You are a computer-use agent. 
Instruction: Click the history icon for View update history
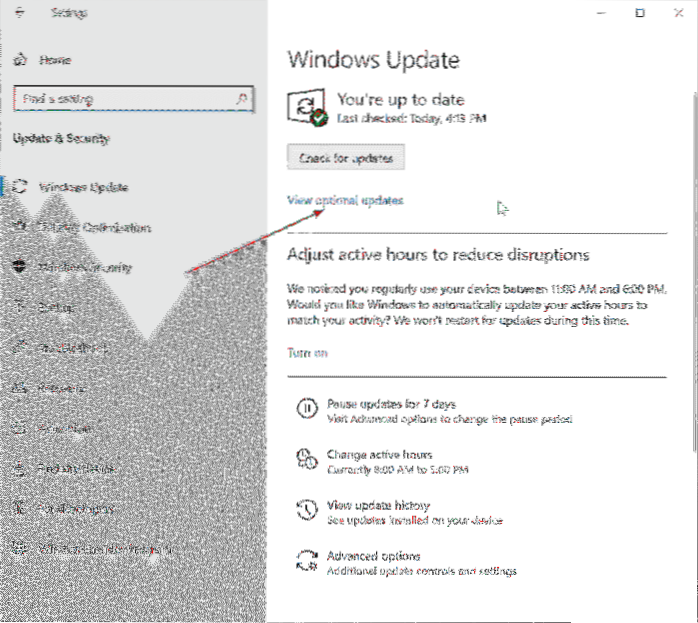pos(307,510)
